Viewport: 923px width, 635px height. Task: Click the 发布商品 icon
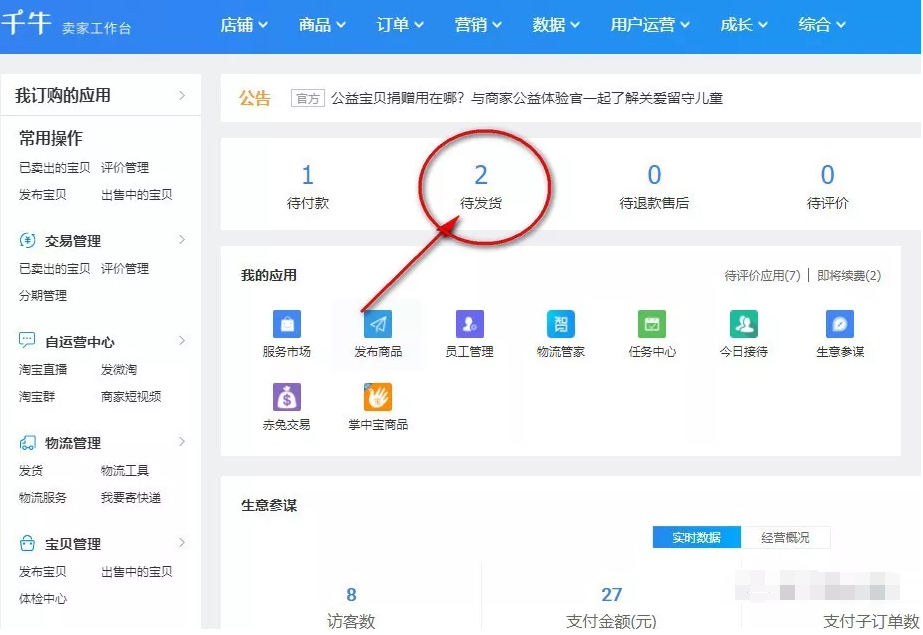point(377,324)
